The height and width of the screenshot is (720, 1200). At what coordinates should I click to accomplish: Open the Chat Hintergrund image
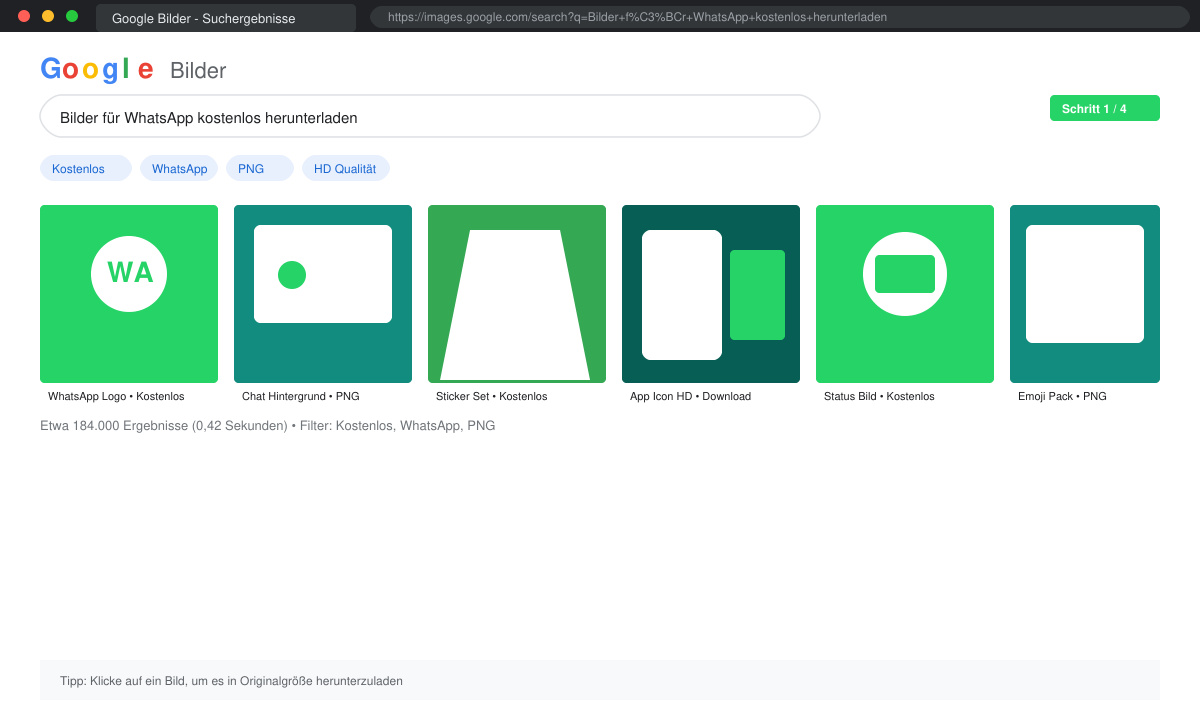pyautogui.click(x=323, y=294)
